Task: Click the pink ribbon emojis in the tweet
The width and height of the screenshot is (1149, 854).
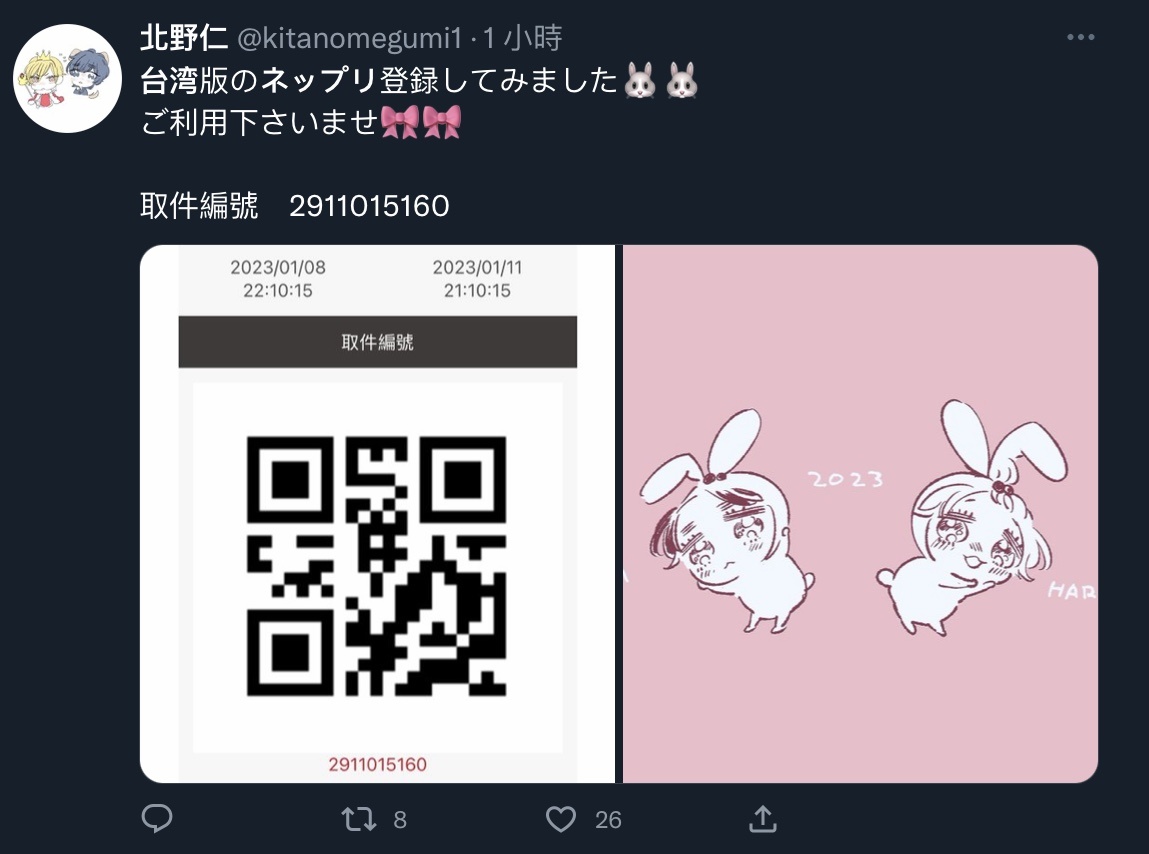Action: [421, 122]
